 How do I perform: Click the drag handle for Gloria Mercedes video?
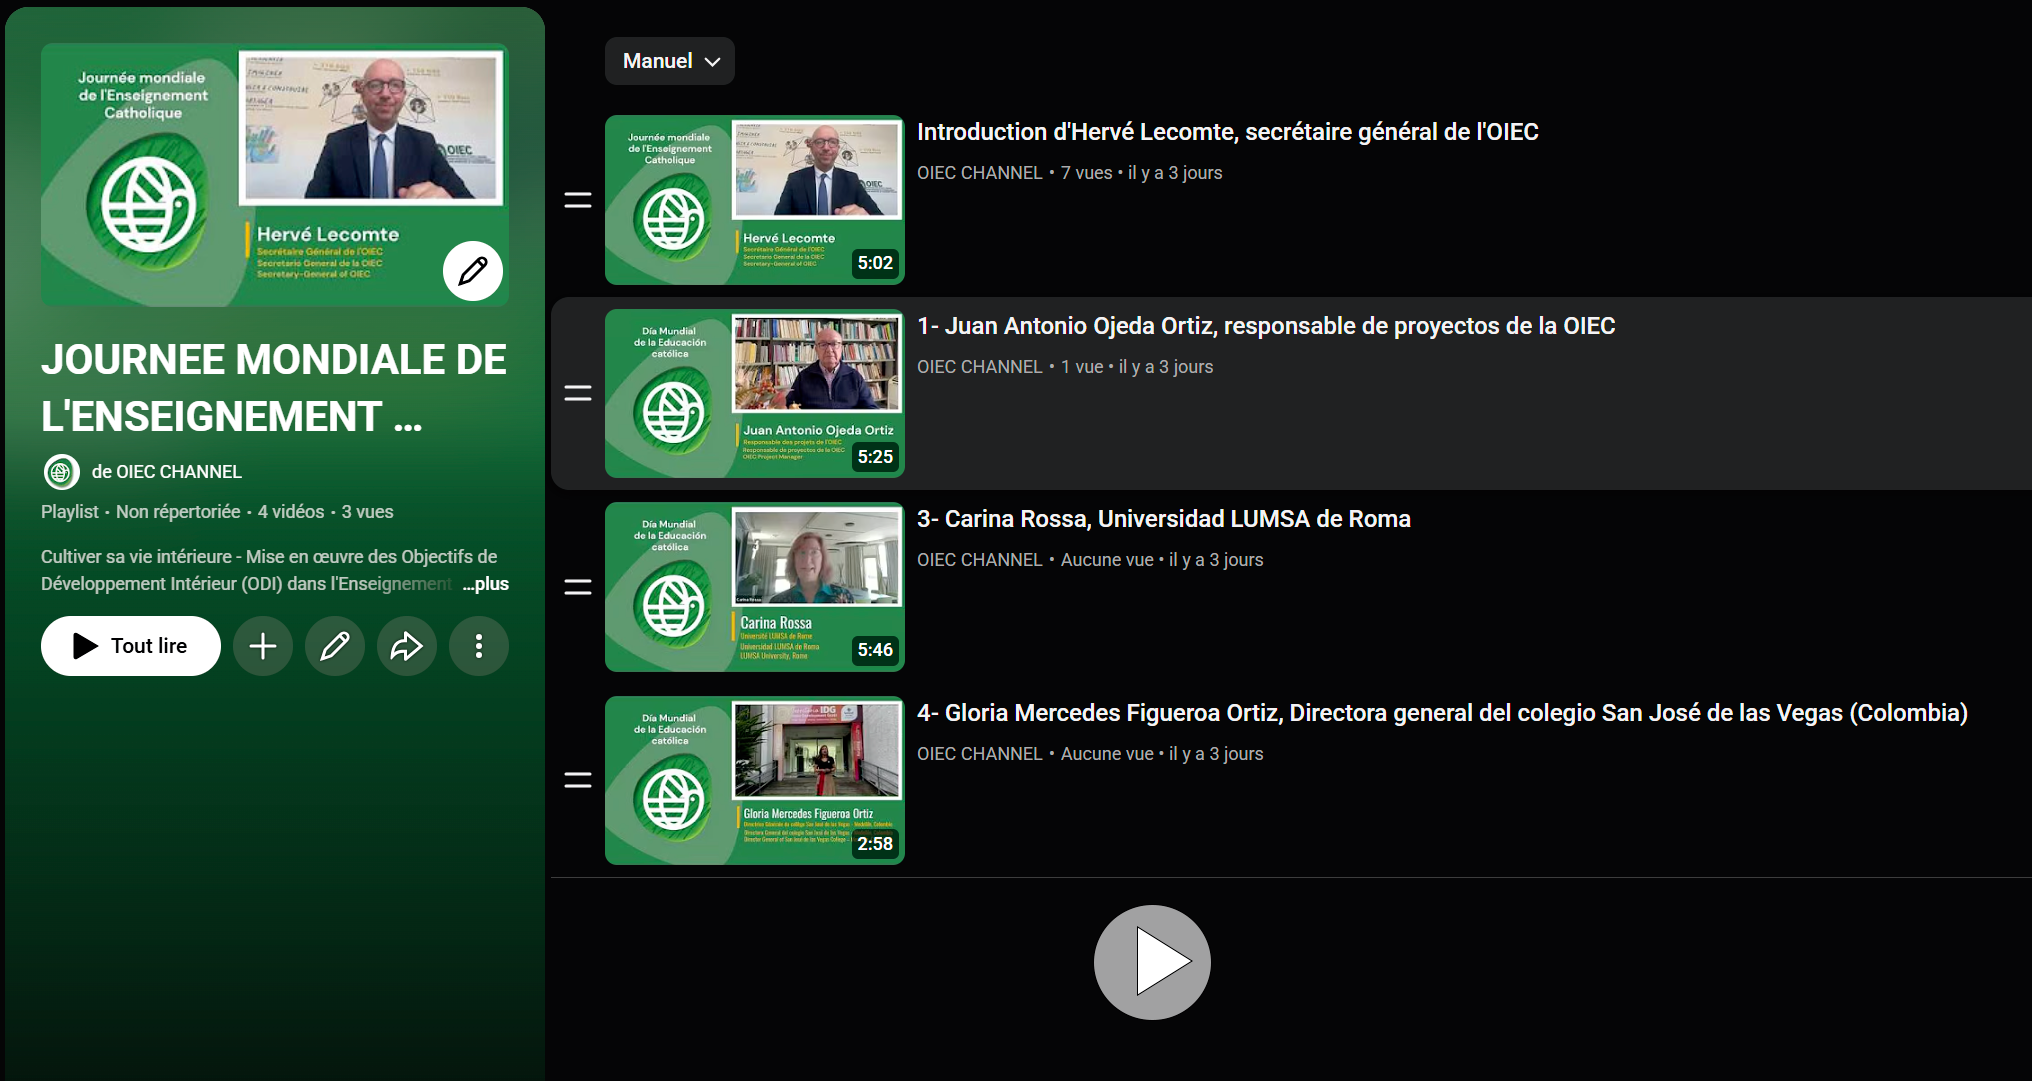(578, 780)
